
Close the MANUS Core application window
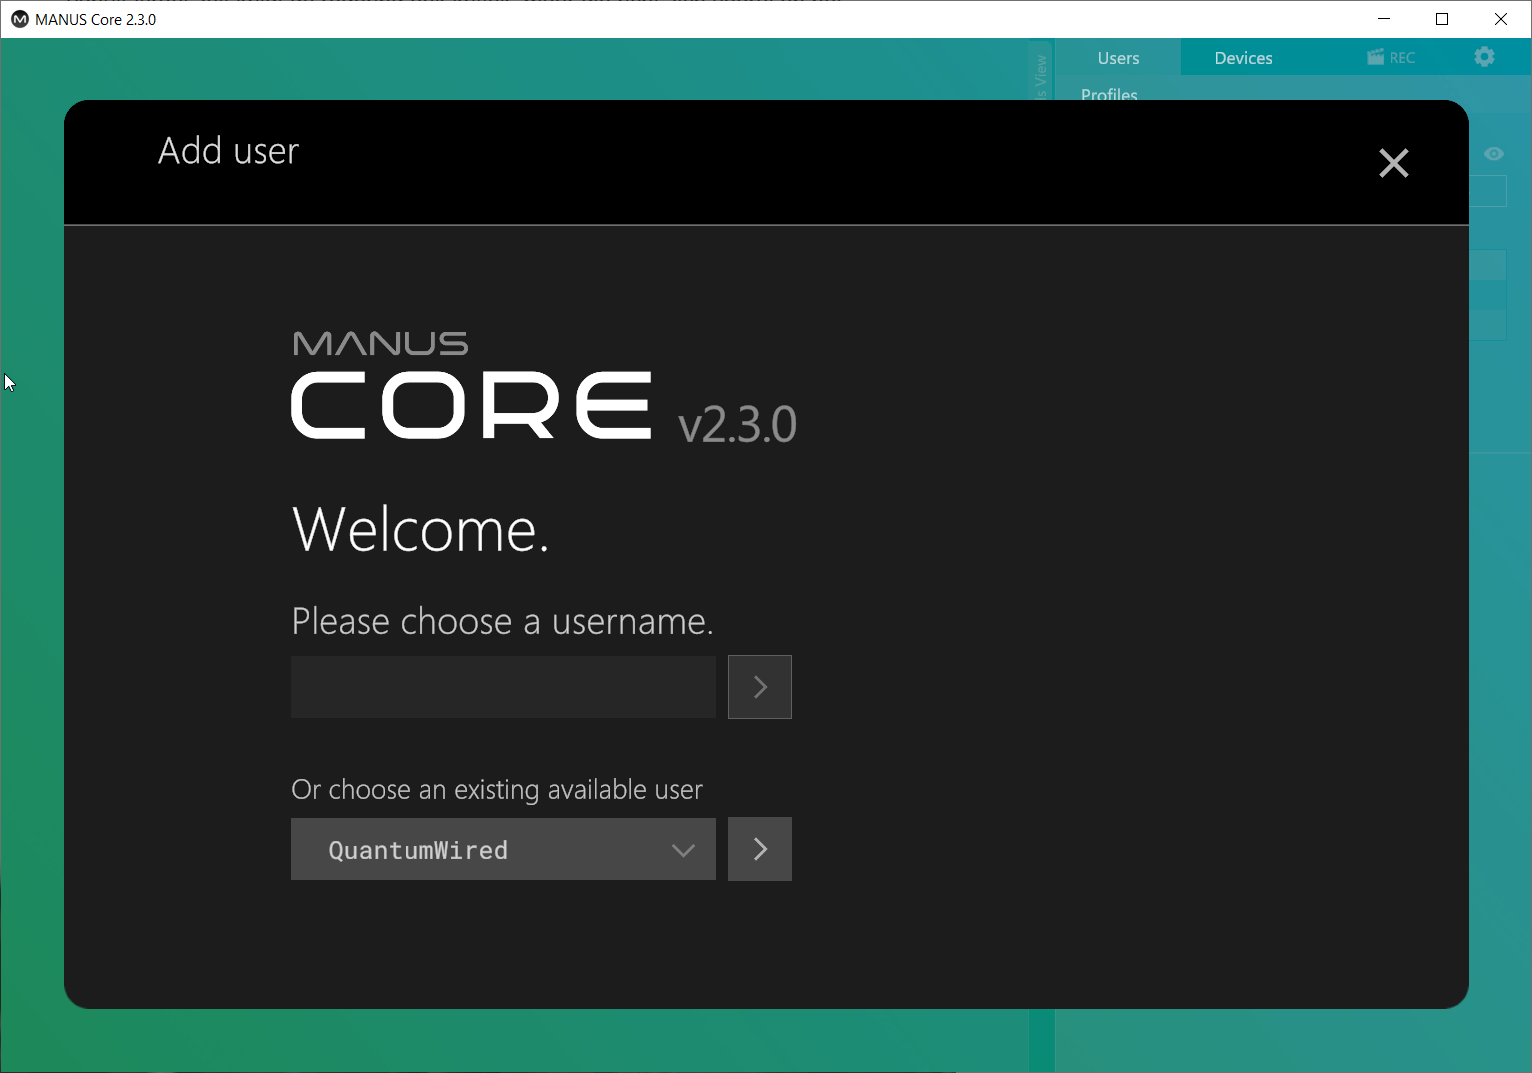[1500, 19]
